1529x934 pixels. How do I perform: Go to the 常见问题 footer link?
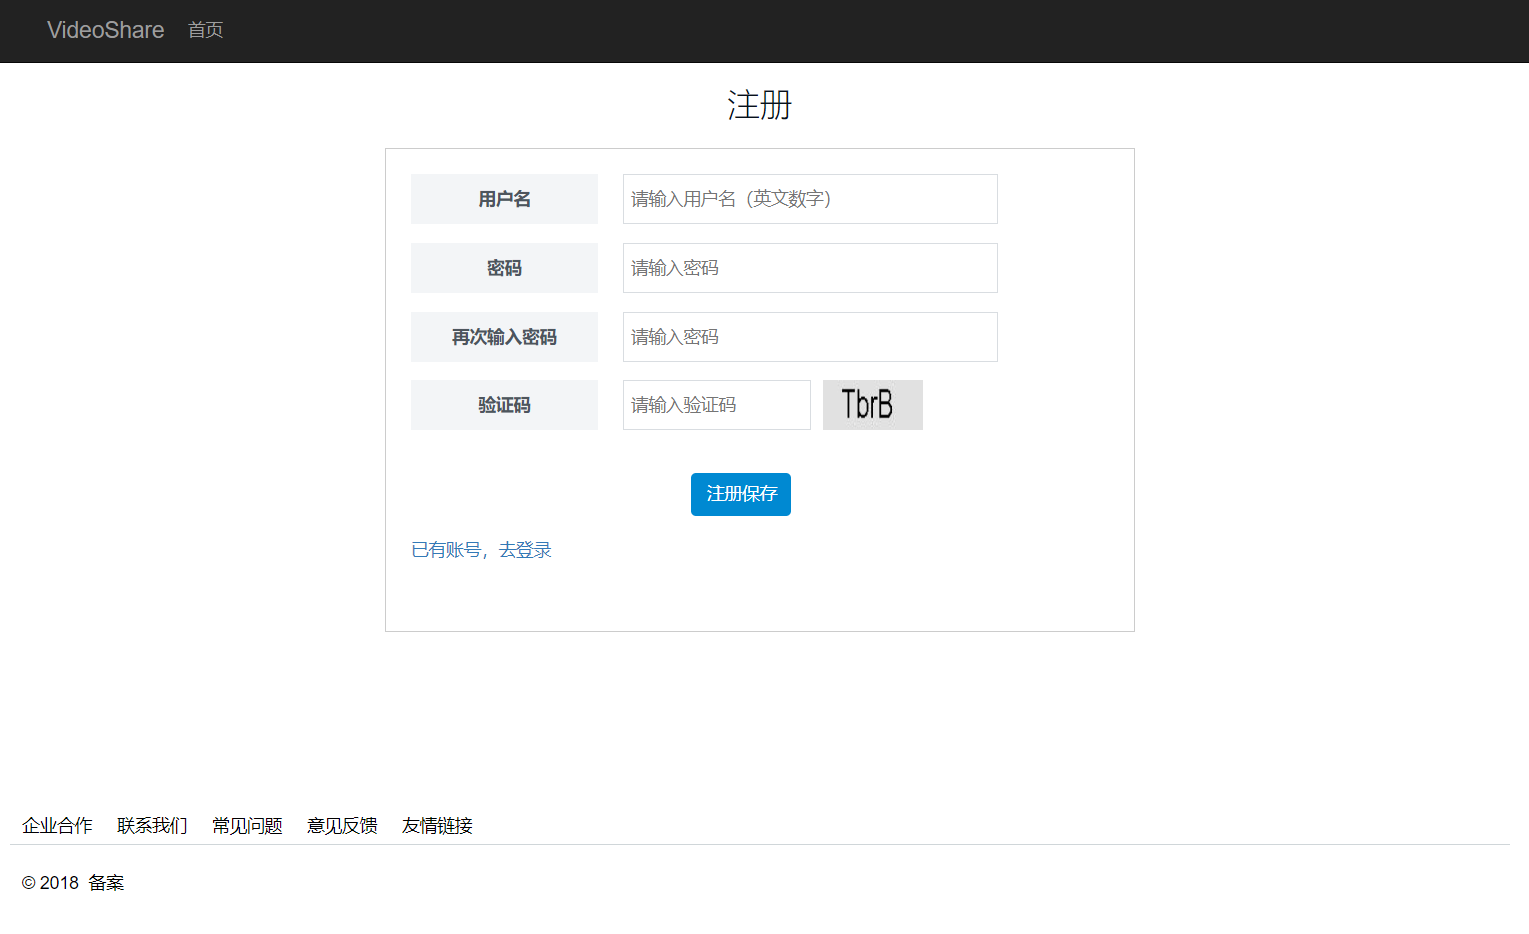(x=247, y=826)
